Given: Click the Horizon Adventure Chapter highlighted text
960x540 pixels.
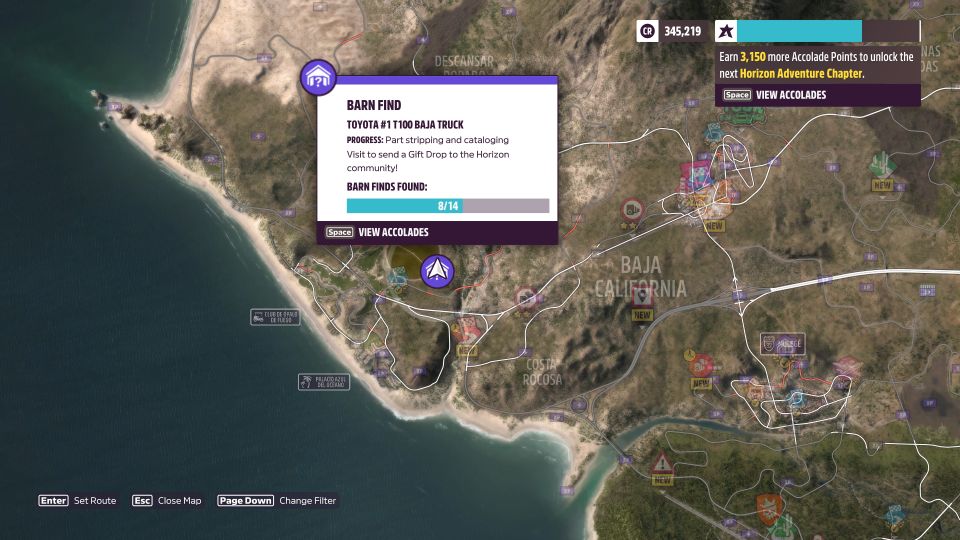Looking at the screenshot, I should click(x=801, y=73).
